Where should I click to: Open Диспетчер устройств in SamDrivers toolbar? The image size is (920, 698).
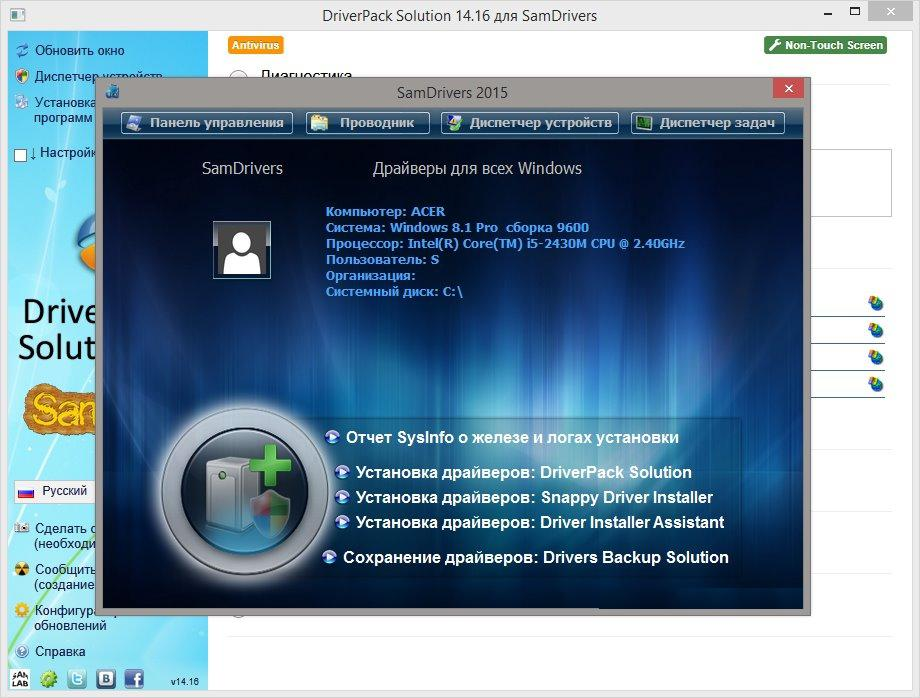530,123
